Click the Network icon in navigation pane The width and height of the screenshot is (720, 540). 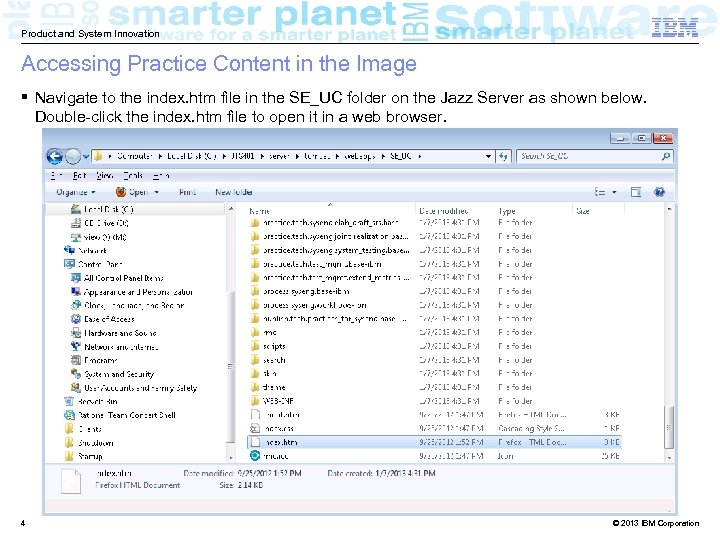pyautogui.click(x=69, y=250)
